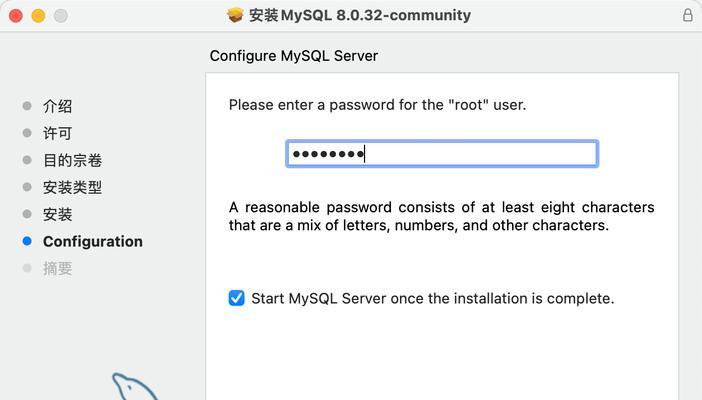Select the 许可 step in the sidebar
The height and width of the screenshot is (400, 702).
57,133
